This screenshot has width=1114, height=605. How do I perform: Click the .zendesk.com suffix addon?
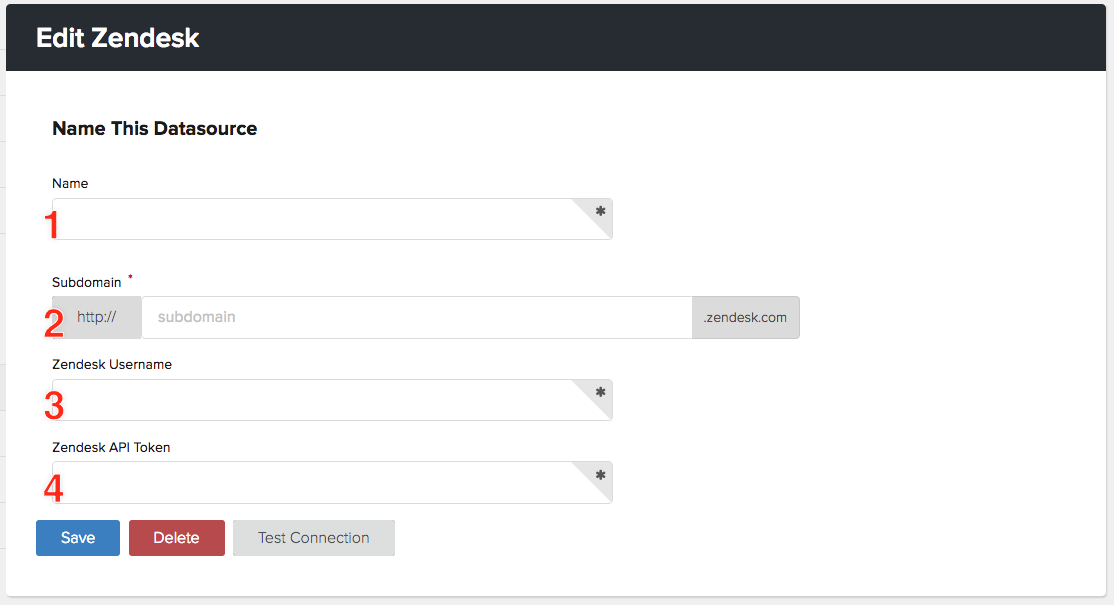click(746, 317)
